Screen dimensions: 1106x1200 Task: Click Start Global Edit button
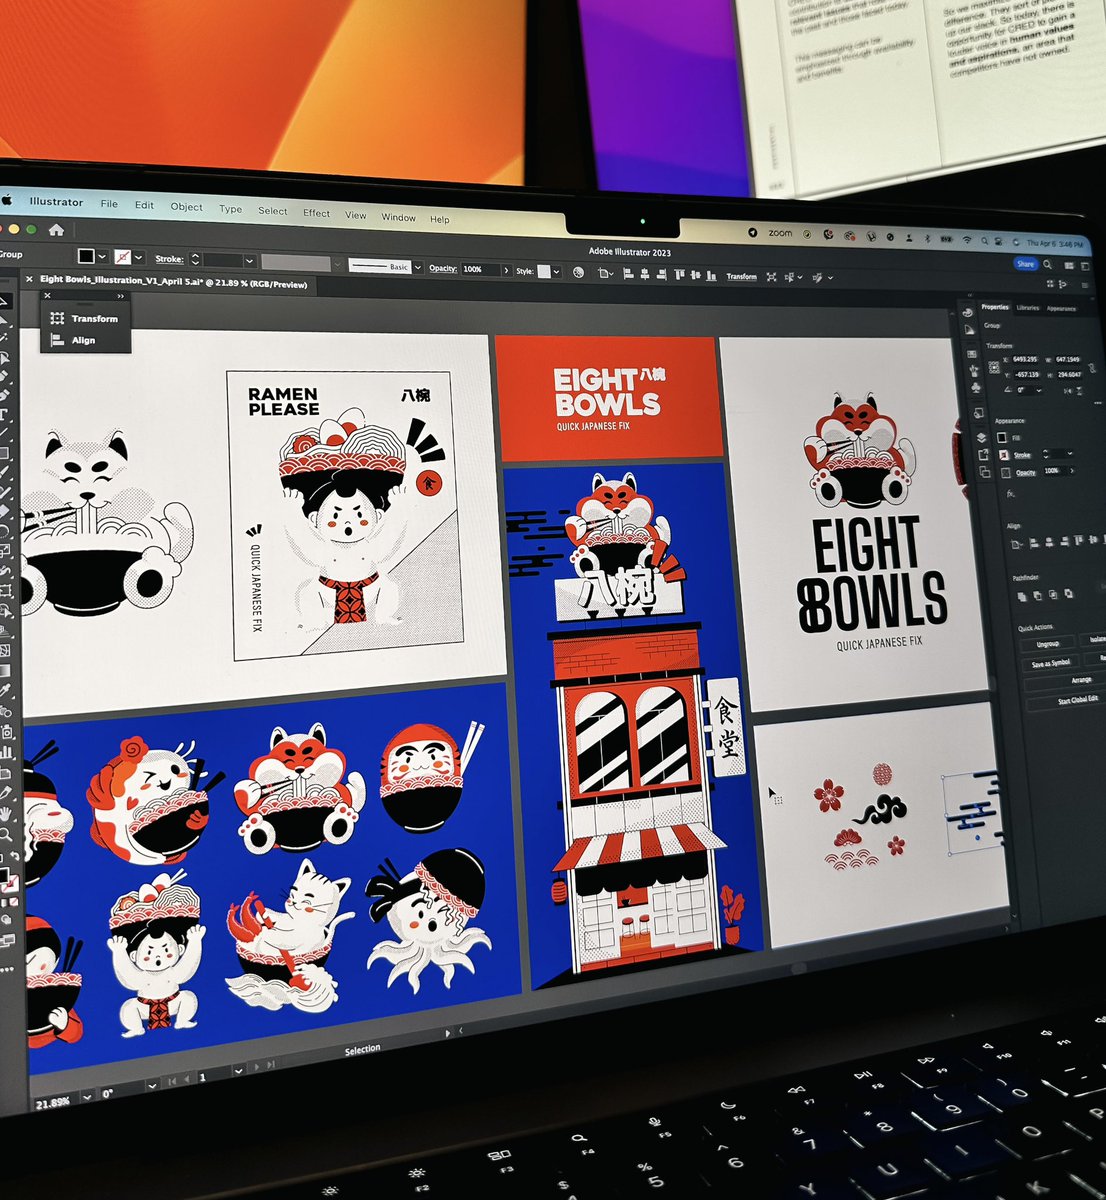[x=1077, y=700]
